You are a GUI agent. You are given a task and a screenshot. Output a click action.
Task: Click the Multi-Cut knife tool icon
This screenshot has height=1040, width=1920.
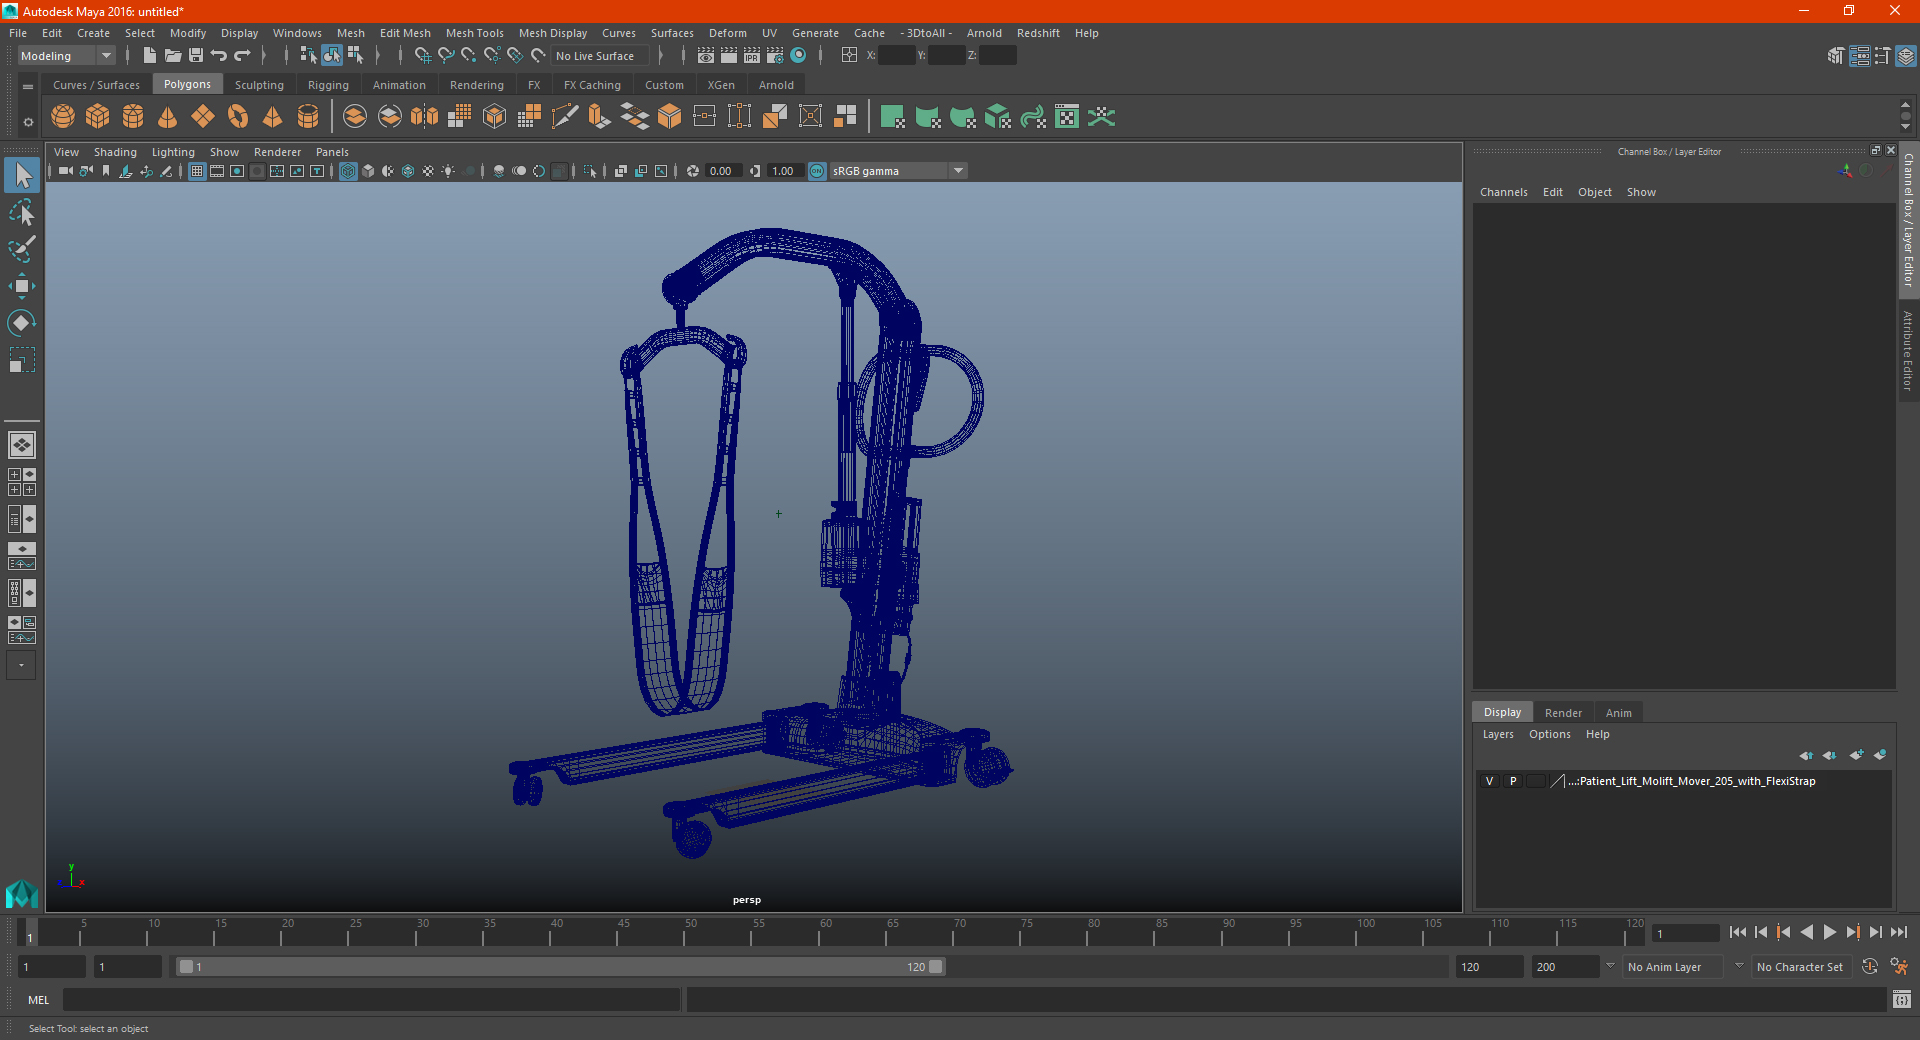[x=565, y=117]
